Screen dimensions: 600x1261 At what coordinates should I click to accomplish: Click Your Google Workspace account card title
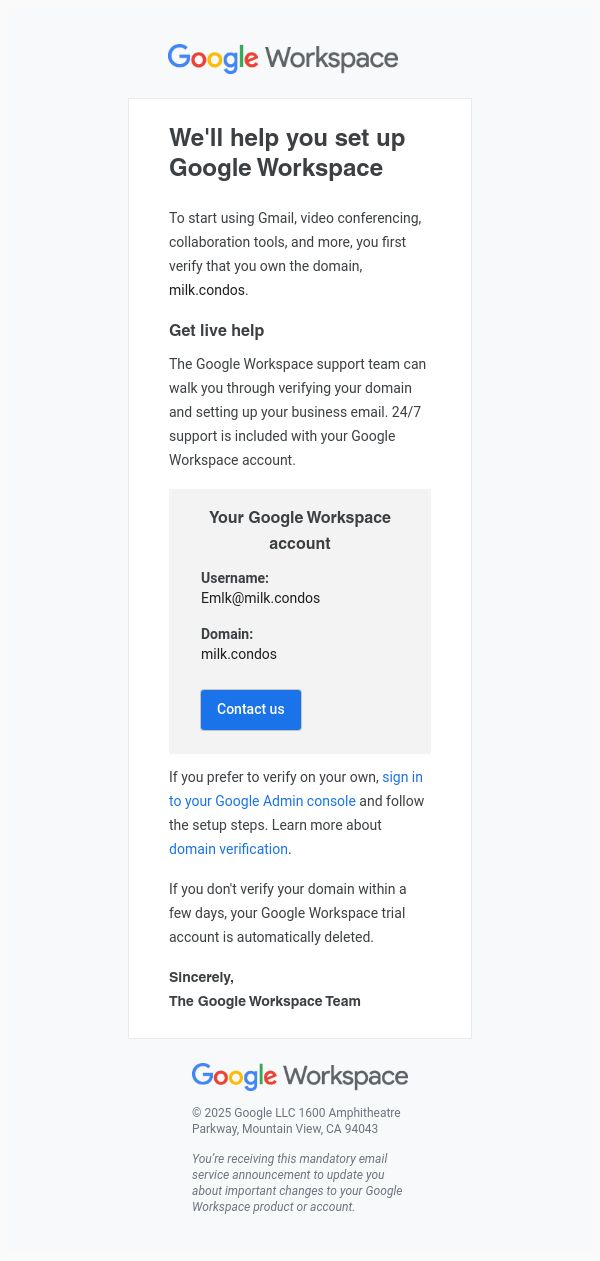coord(300,530)
